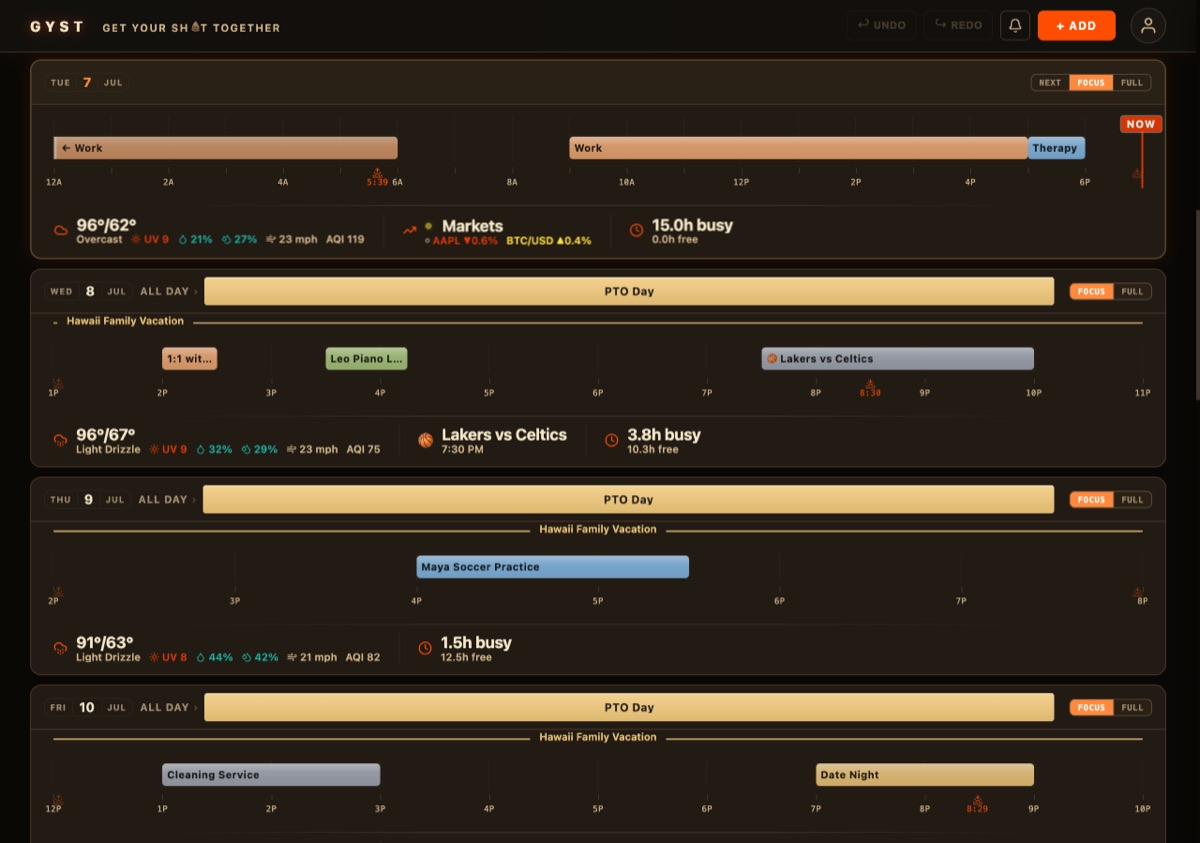Select FOCUS view for Tuesday 7 Jul
This screenshot has width=1200, height=843.
[x=1091, y=83]
